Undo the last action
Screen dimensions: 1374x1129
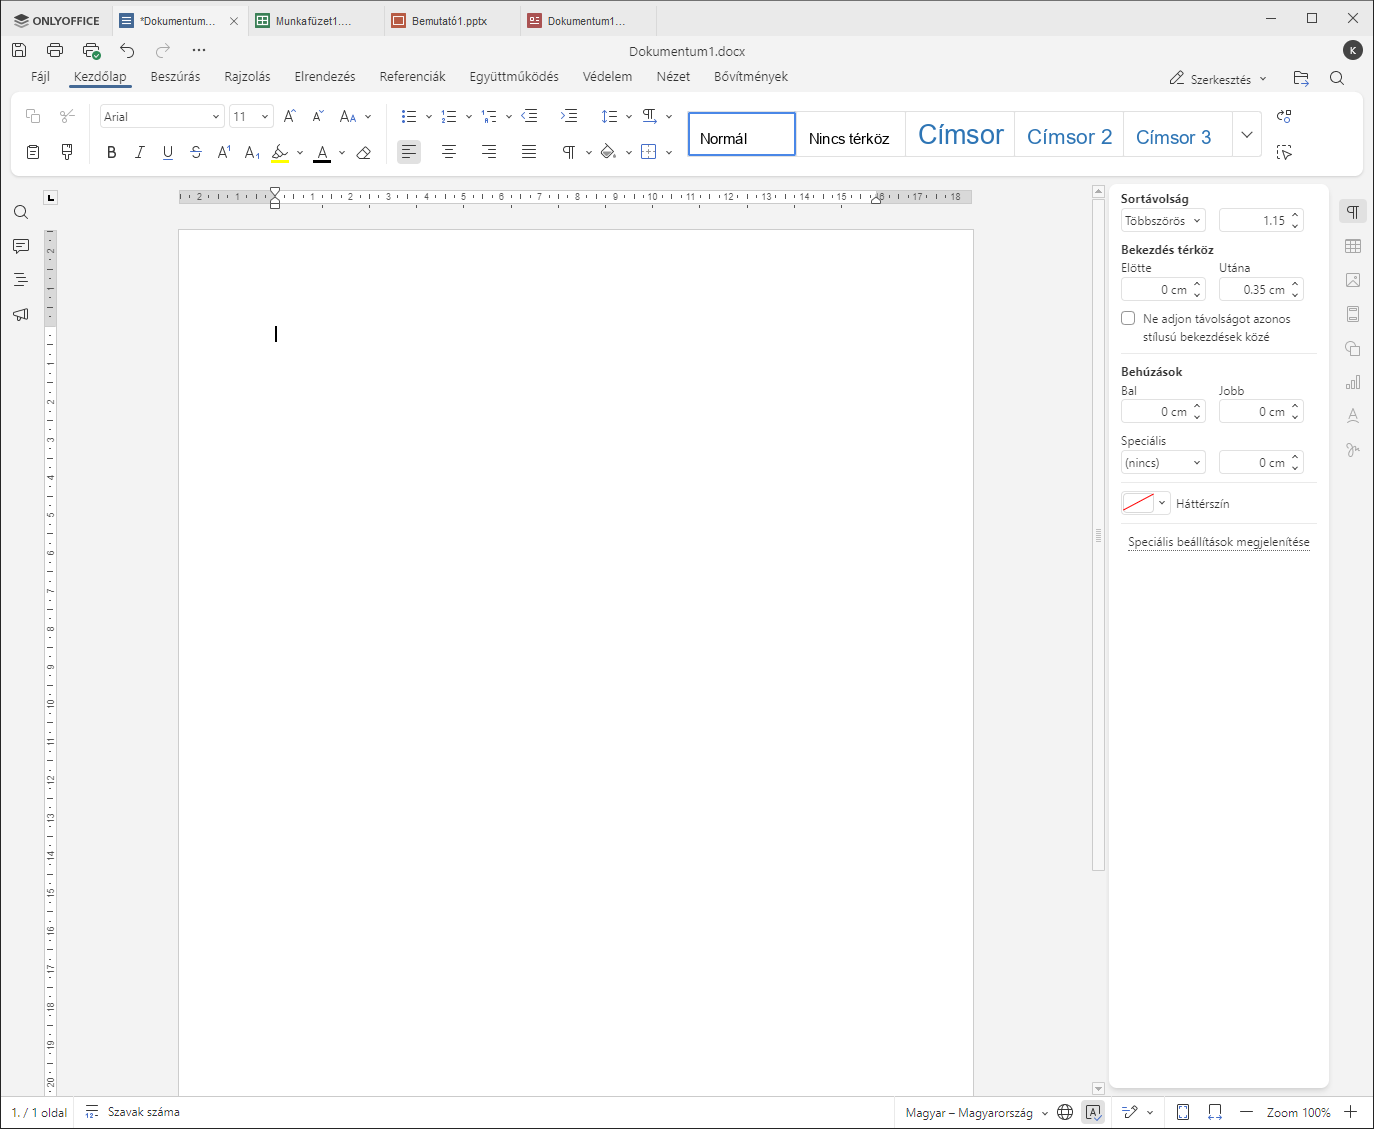pos(127,50)
